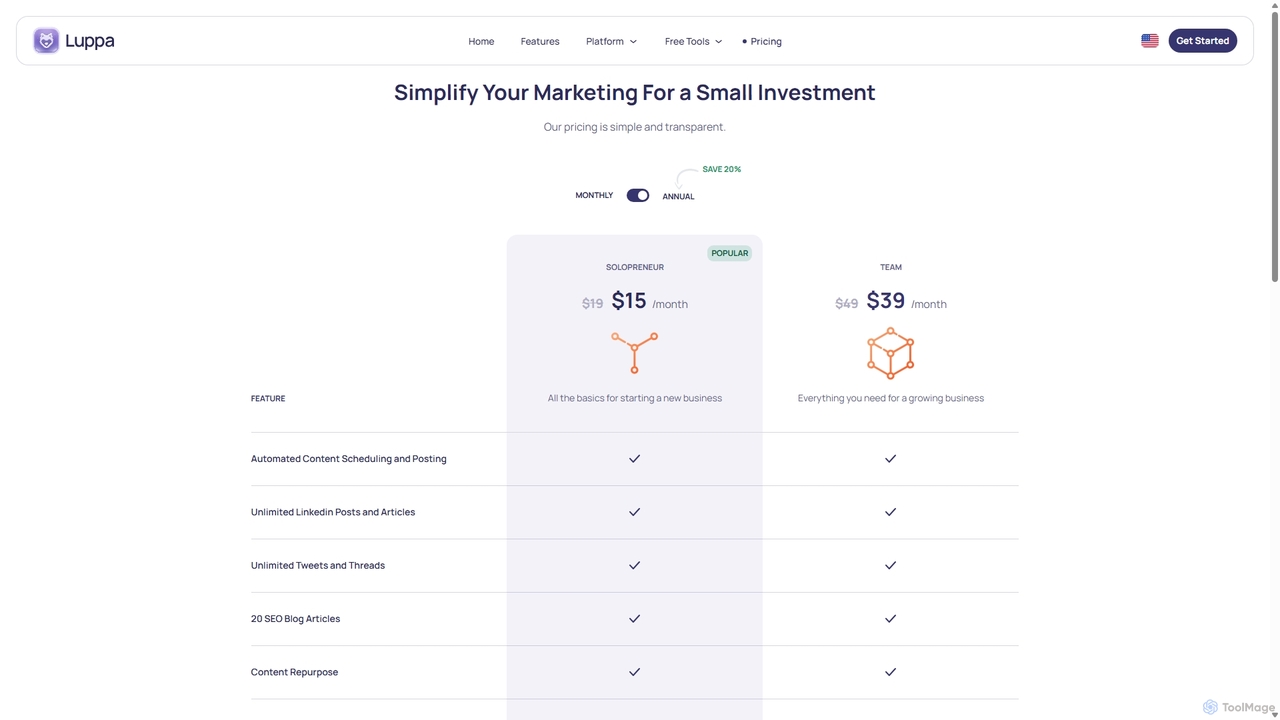Click 'Everything you need for a growing business'
The image size is (1280, 720).
[891, 398]
